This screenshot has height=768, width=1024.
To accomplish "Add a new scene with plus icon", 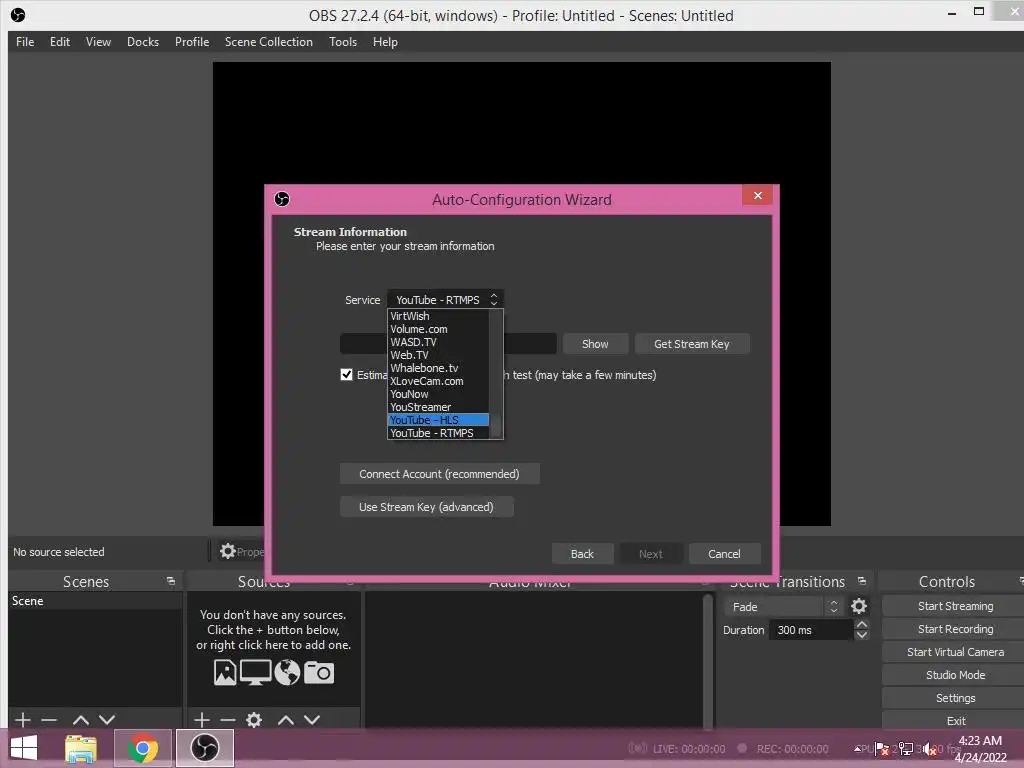I will click(x=23, y=720).
